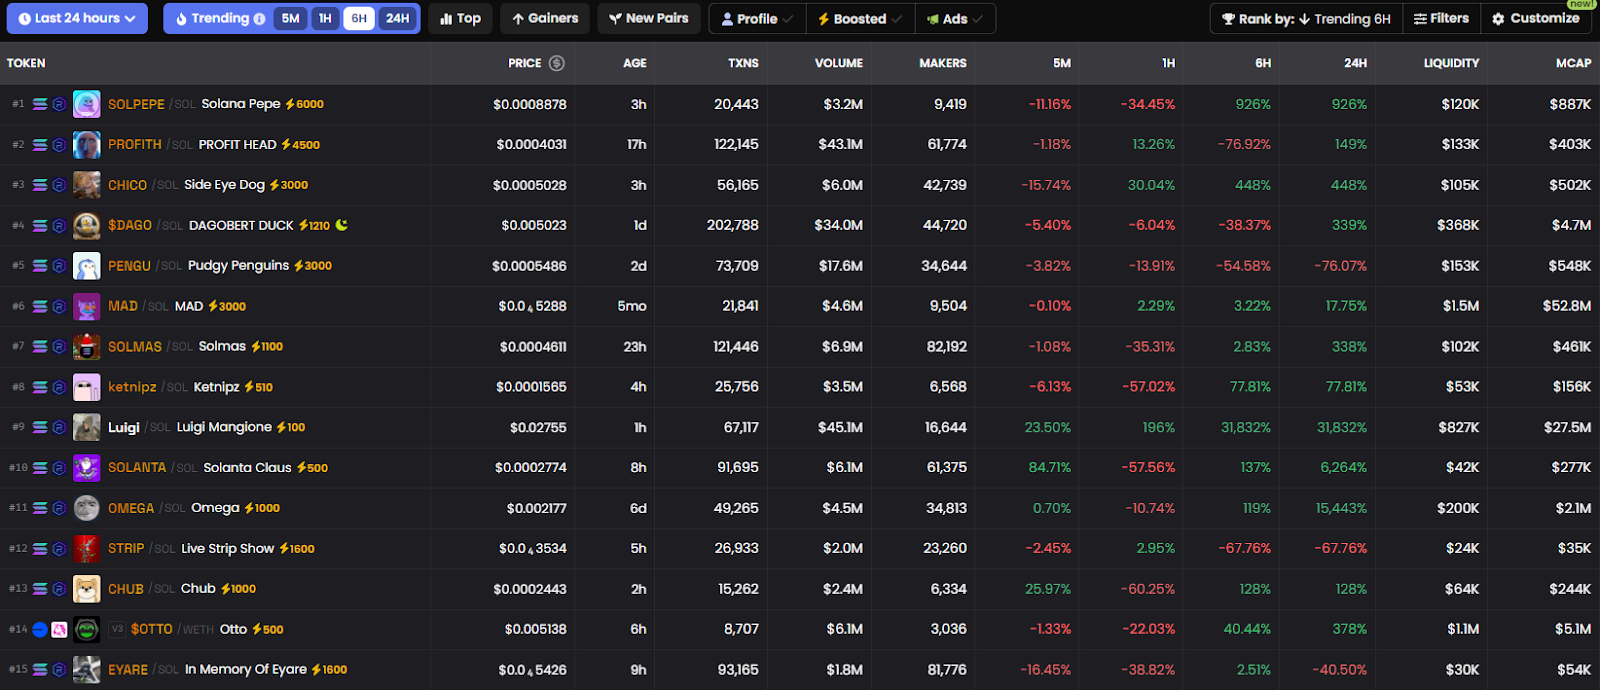Click the CHUB dog token avatar
This screenshot has width=1600, height=690.
point(87,589)
